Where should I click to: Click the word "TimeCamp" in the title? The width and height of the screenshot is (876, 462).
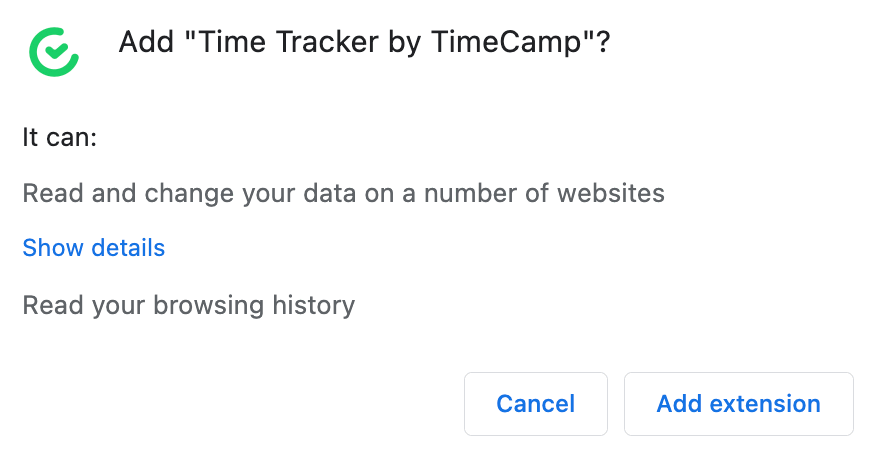tap(510, 43)
